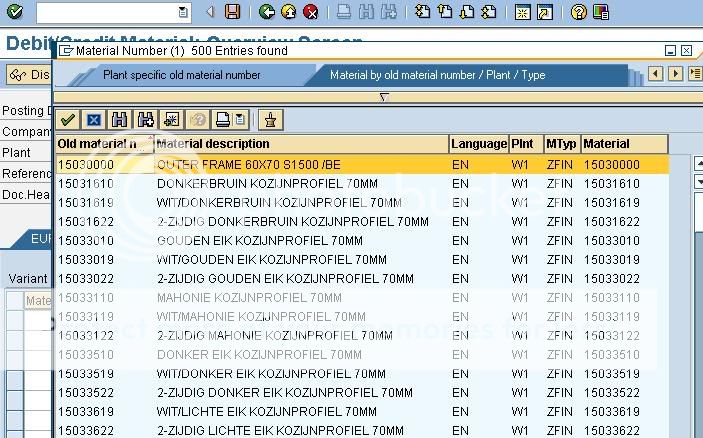Select row OUTER FRAME 60X70 S1500 /BE
Viewport: 703px width, 438px height.
coord(248,164)
